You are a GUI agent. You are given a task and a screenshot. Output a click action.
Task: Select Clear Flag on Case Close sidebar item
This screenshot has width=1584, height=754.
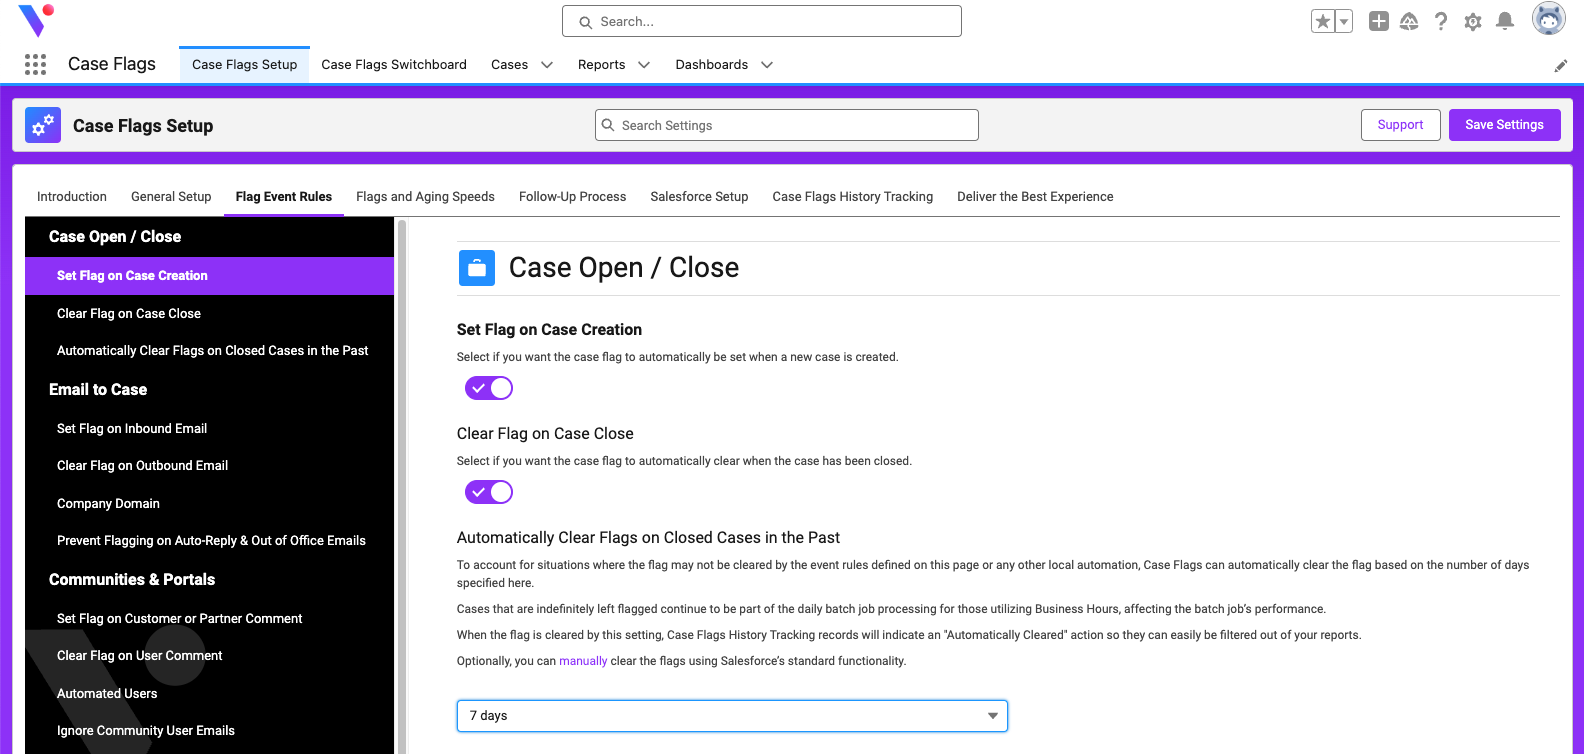pyautogui.click(x=210, y=314)
